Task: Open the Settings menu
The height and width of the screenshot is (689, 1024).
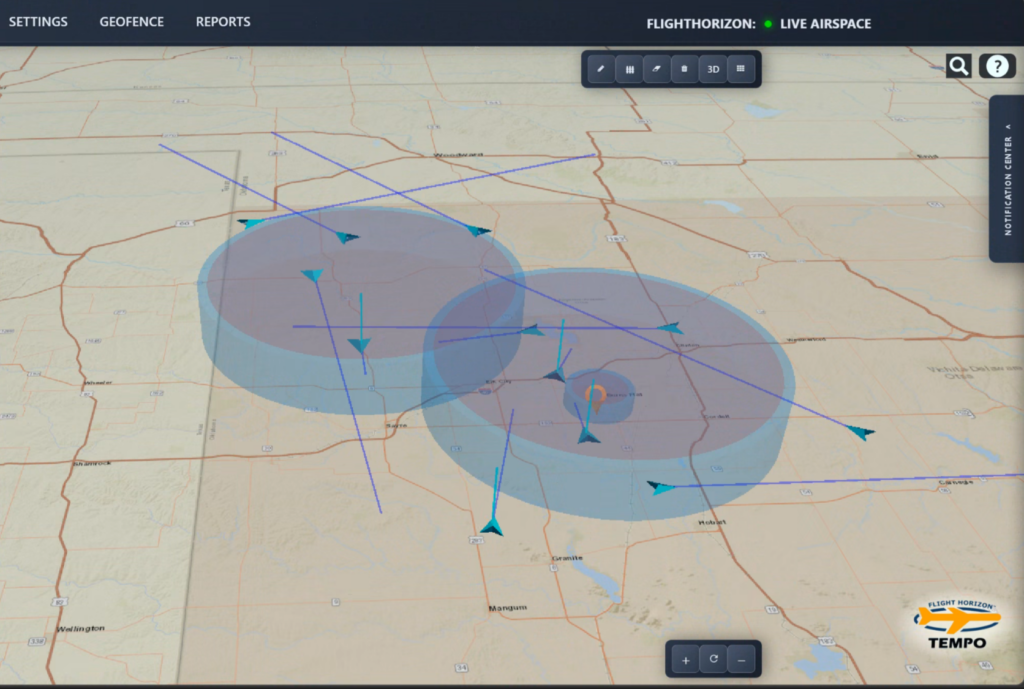Action: (38, 22)
